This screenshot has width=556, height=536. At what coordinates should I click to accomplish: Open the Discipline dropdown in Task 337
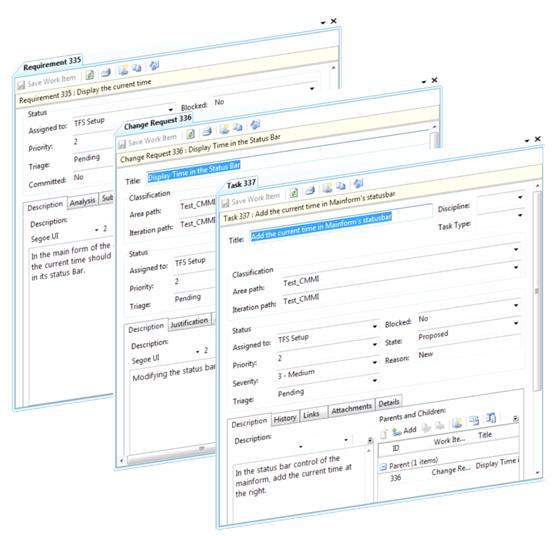520,197
